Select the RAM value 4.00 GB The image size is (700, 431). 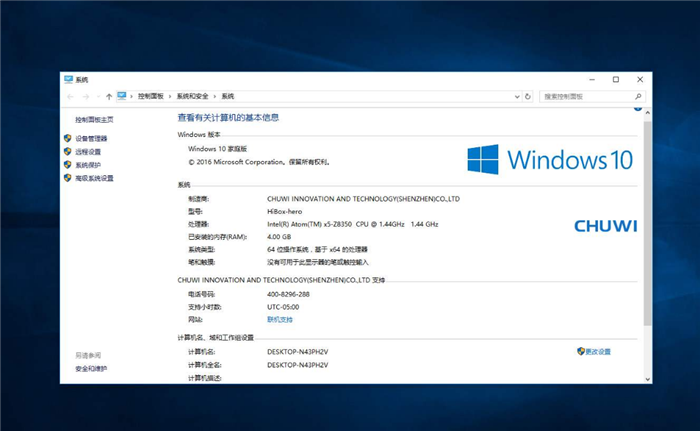click(279, 237)
